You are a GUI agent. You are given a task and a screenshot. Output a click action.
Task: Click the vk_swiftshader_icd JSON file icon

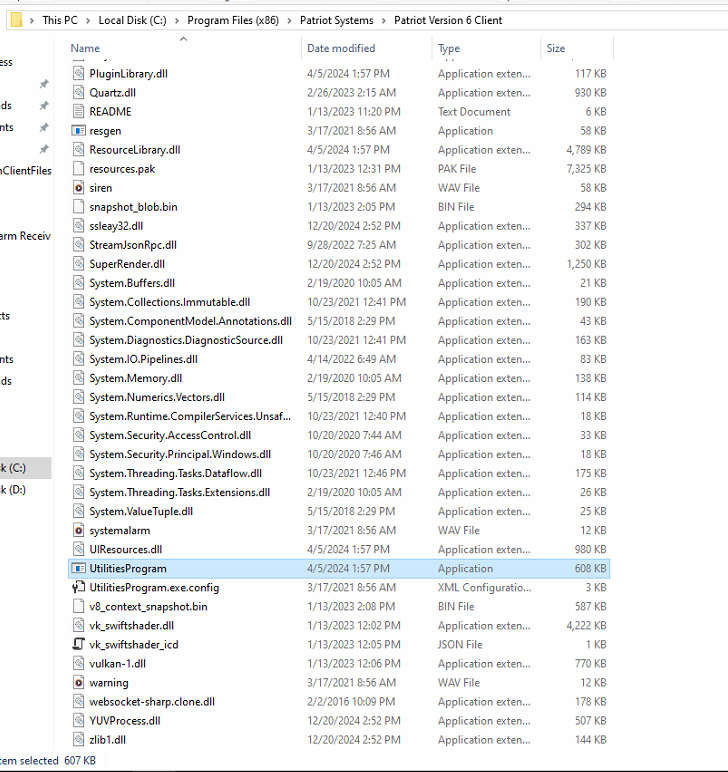pyautogui.click(x=79, y=644)
